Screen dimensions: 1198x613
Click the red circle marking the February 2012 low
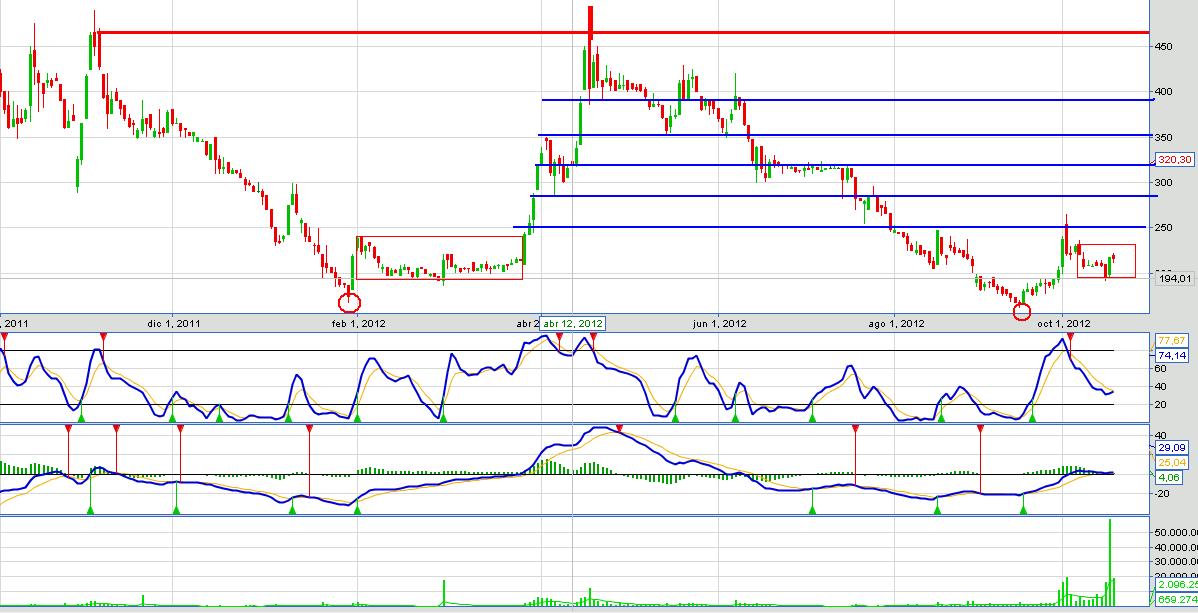coord(349,301)
